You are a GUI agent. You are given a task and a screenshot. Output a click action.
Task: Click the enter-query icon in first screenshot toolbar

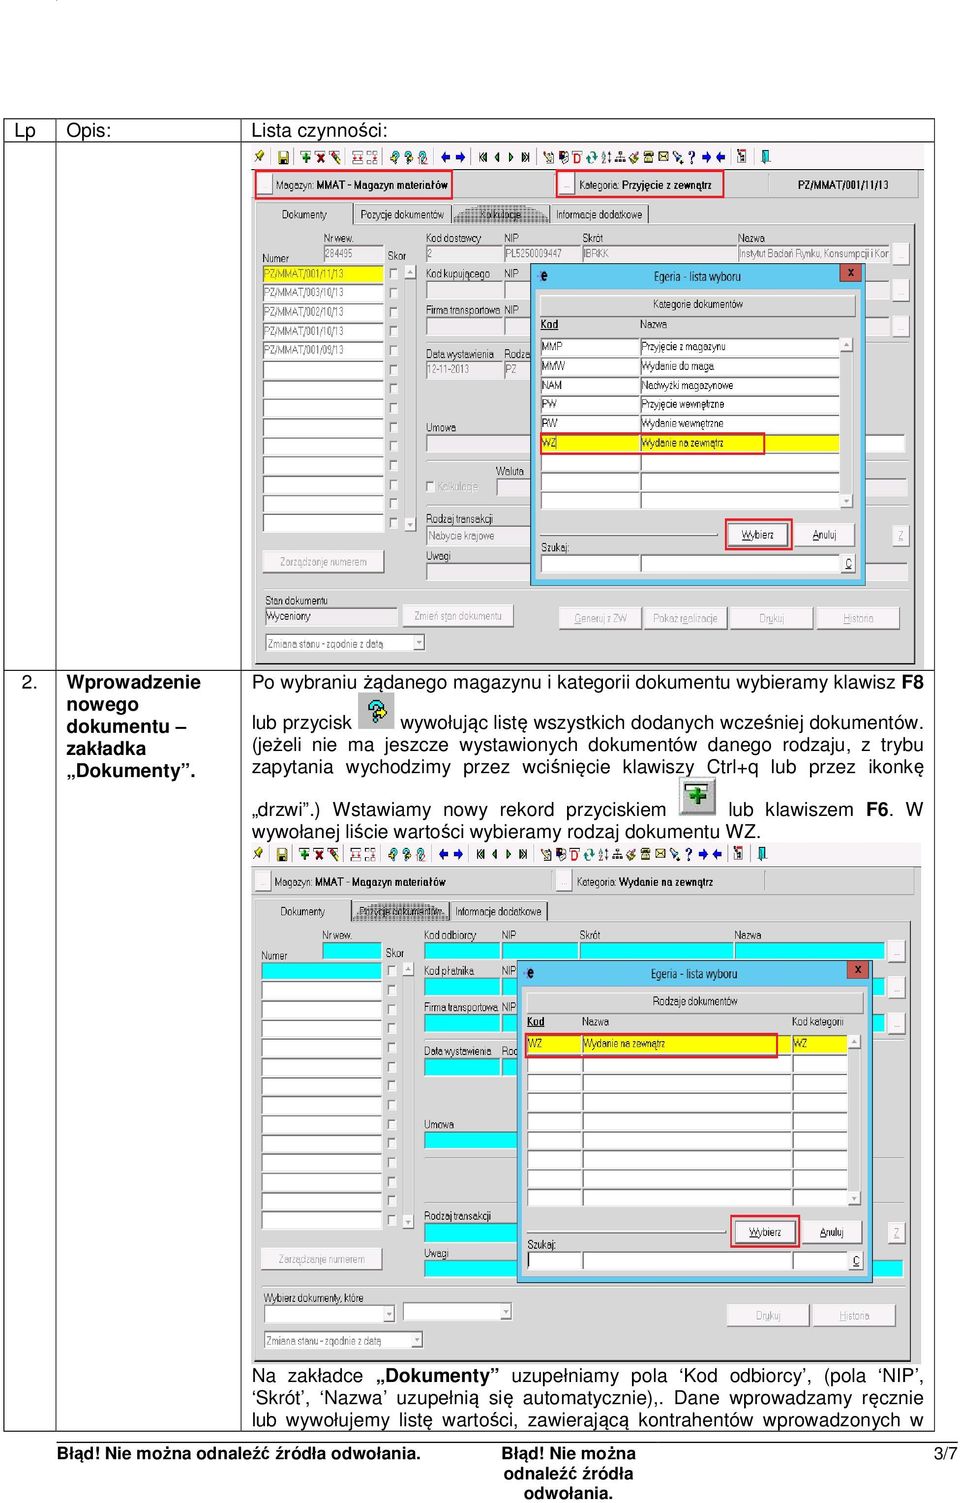pos(393,157)
